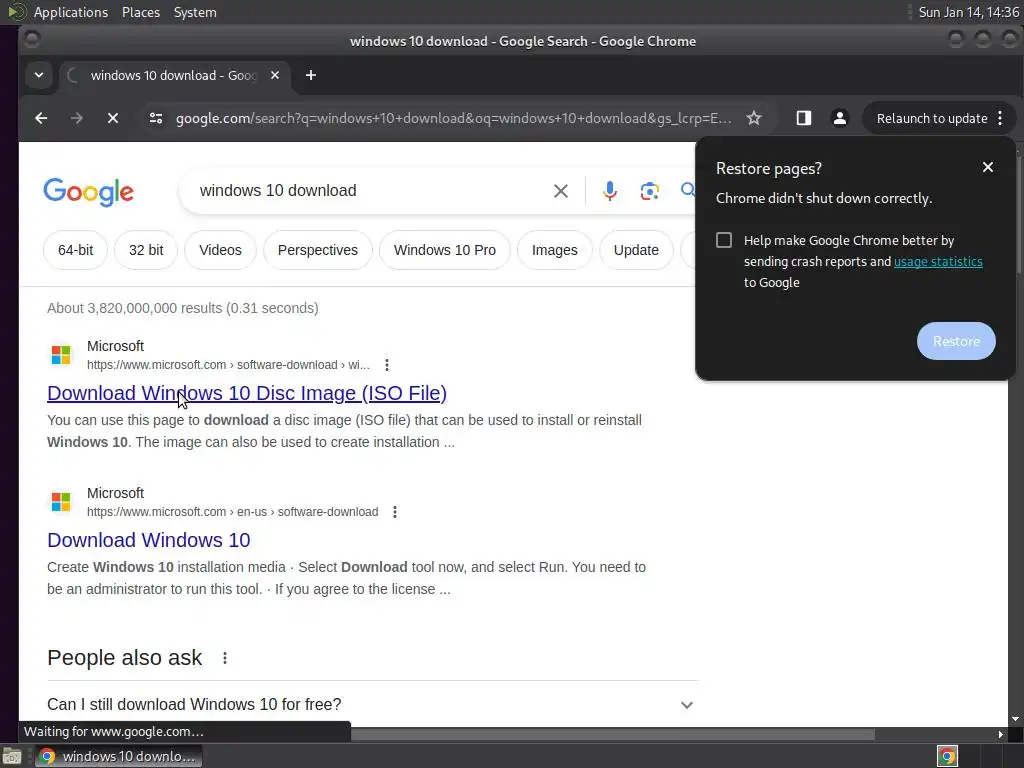Viewport: 1024px width, 768px height.
Task: Open site information icon in address bar
Action: pos(155,118)
